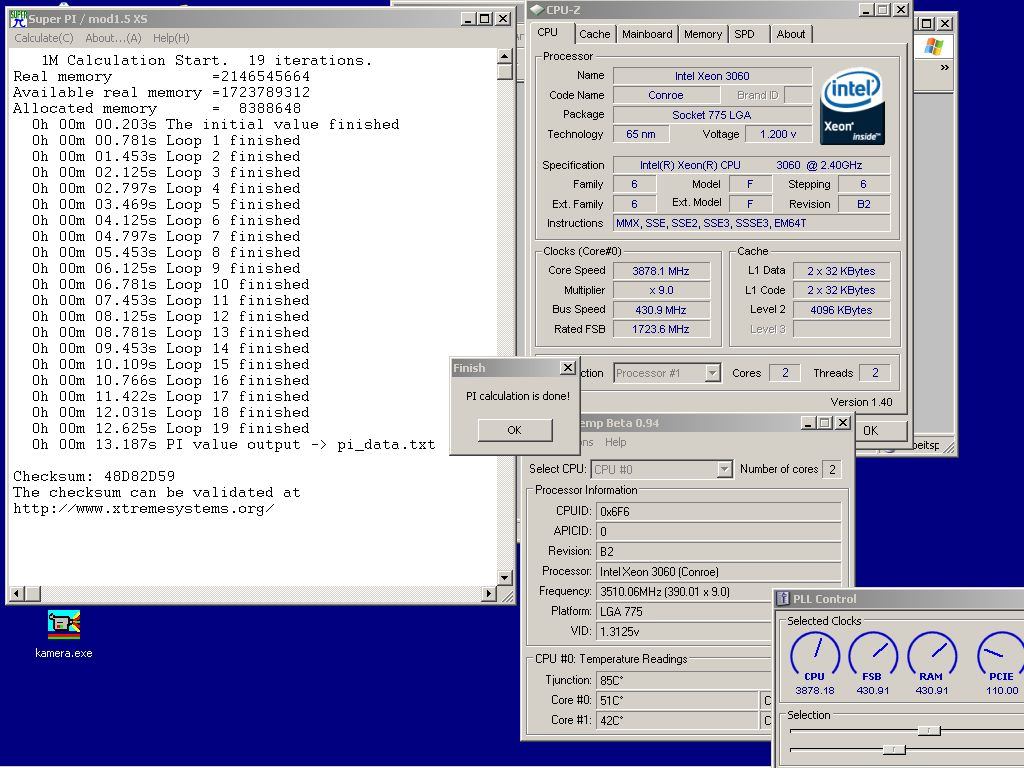Click the Revision value B2 in CPU-Z
The height and width of the screenshot is (768, 1024).
[863, 204]
